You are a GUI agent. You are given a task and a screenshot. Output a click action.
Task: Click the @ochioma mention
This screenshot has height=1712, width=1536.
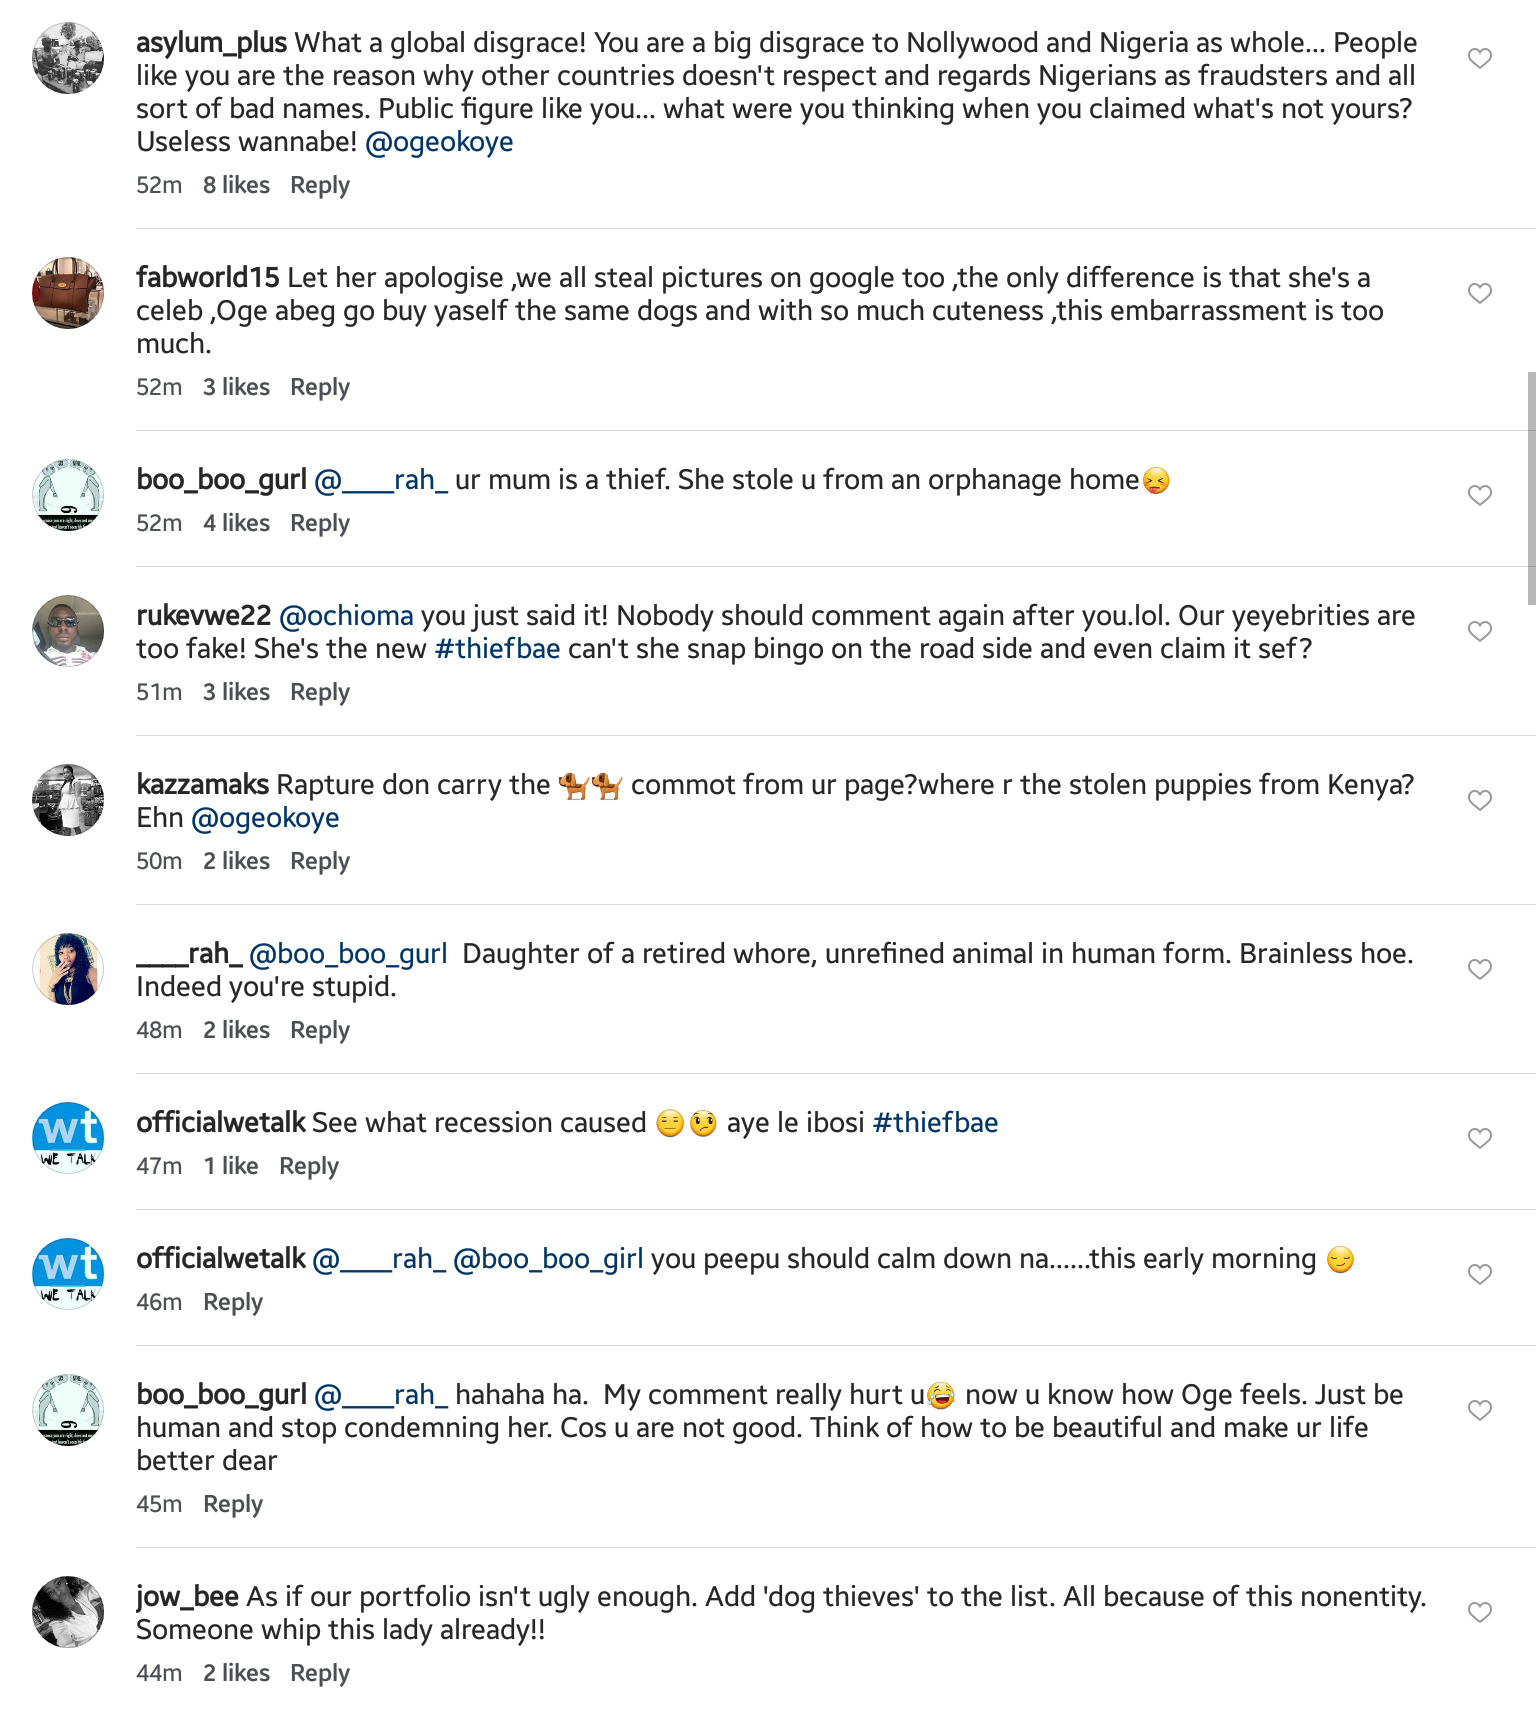pos(346,616)
